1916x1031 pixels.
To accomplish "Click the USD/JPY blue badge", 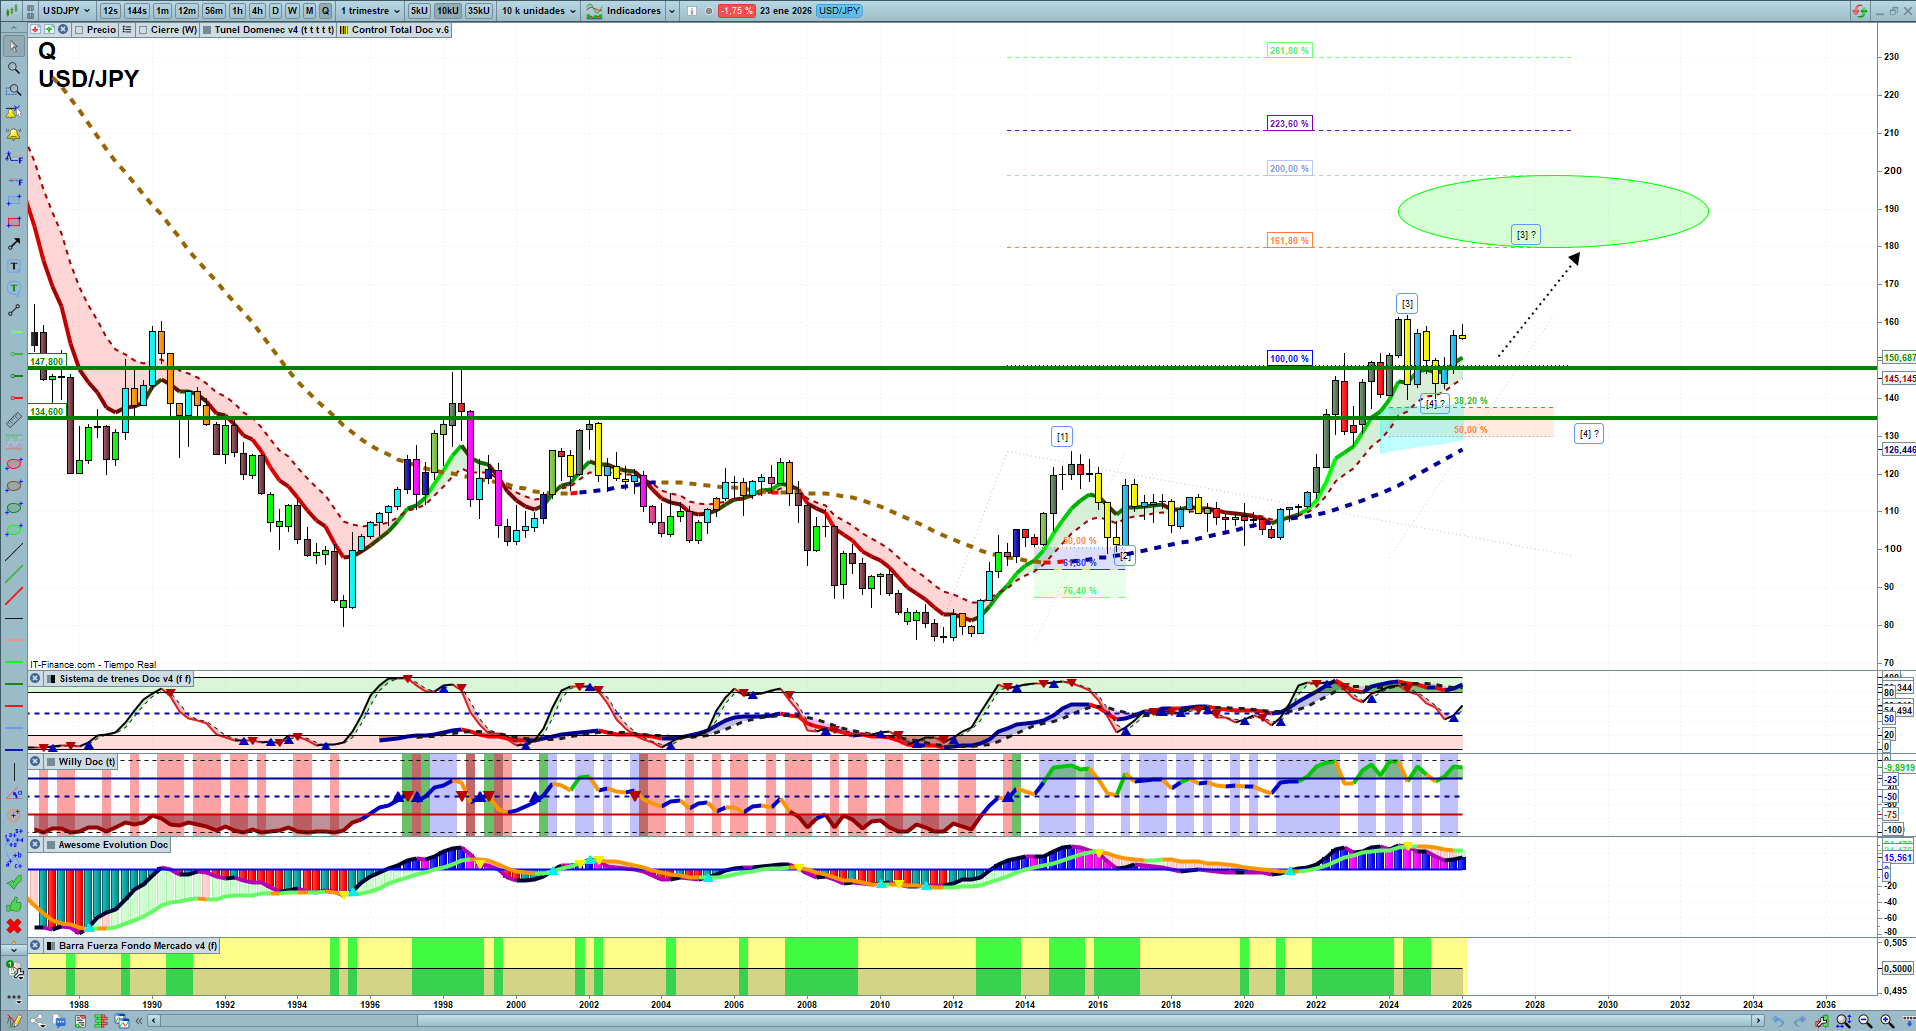I will click(839, 11).
